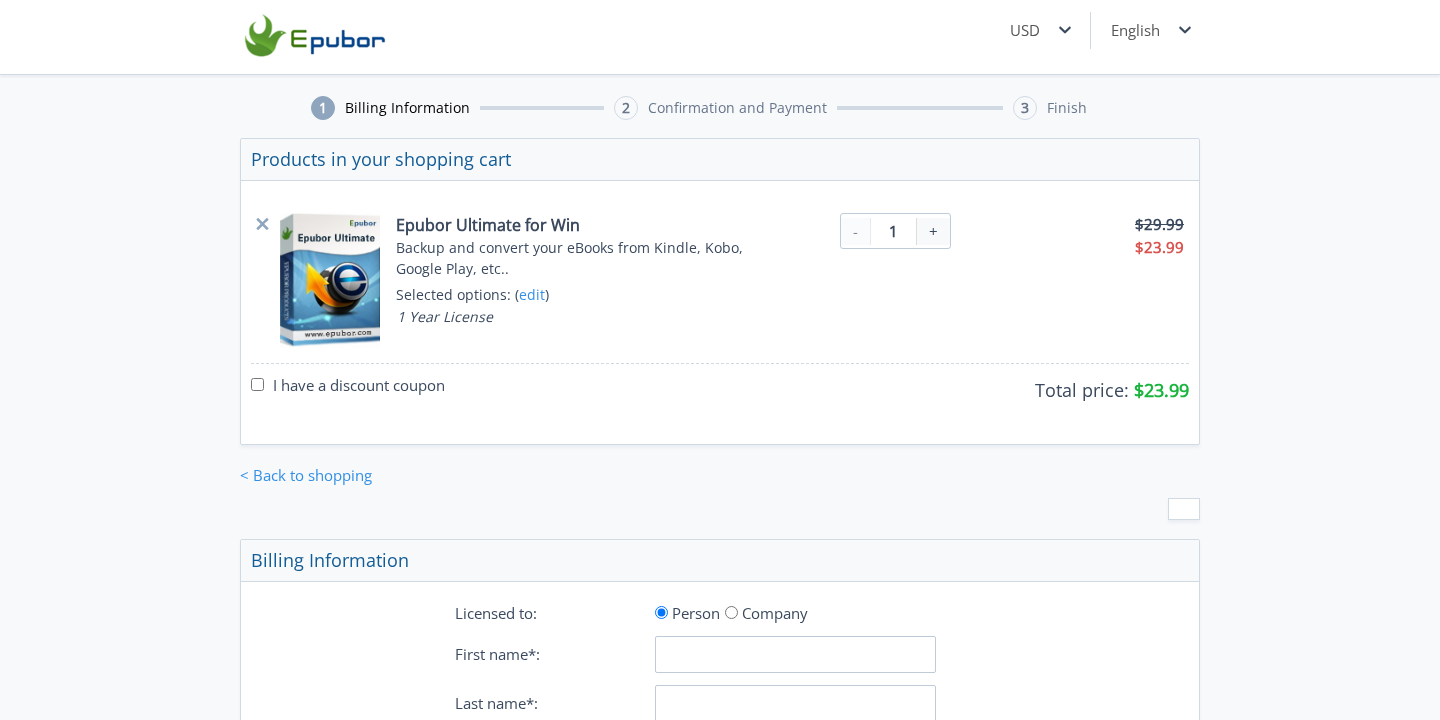Click the struck-through $29.99 price

pos(1159,225)
